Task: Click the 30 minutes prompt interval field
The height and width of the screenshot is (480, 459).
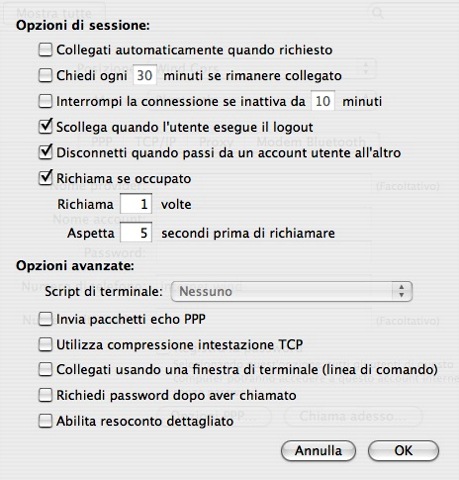Action: tap(145, 75)
